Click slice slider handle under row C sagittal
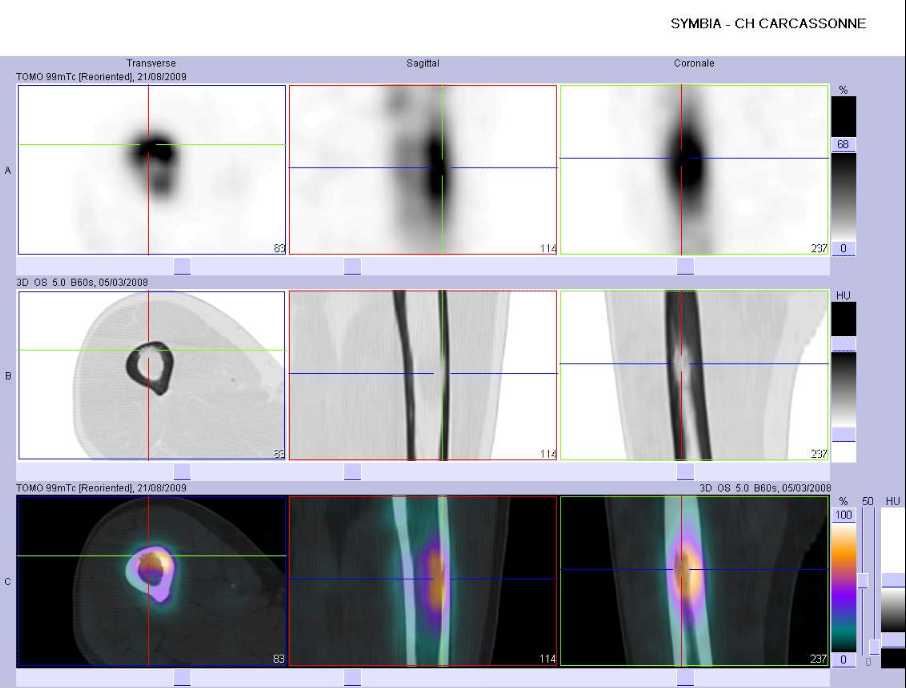 click(352, 678)
